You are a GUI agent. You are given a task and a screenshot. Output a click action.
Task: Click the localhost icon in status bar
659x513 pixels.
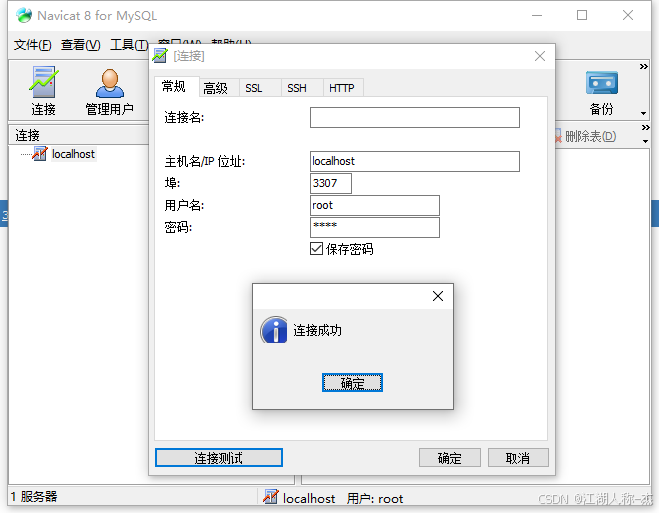[270, 497]
